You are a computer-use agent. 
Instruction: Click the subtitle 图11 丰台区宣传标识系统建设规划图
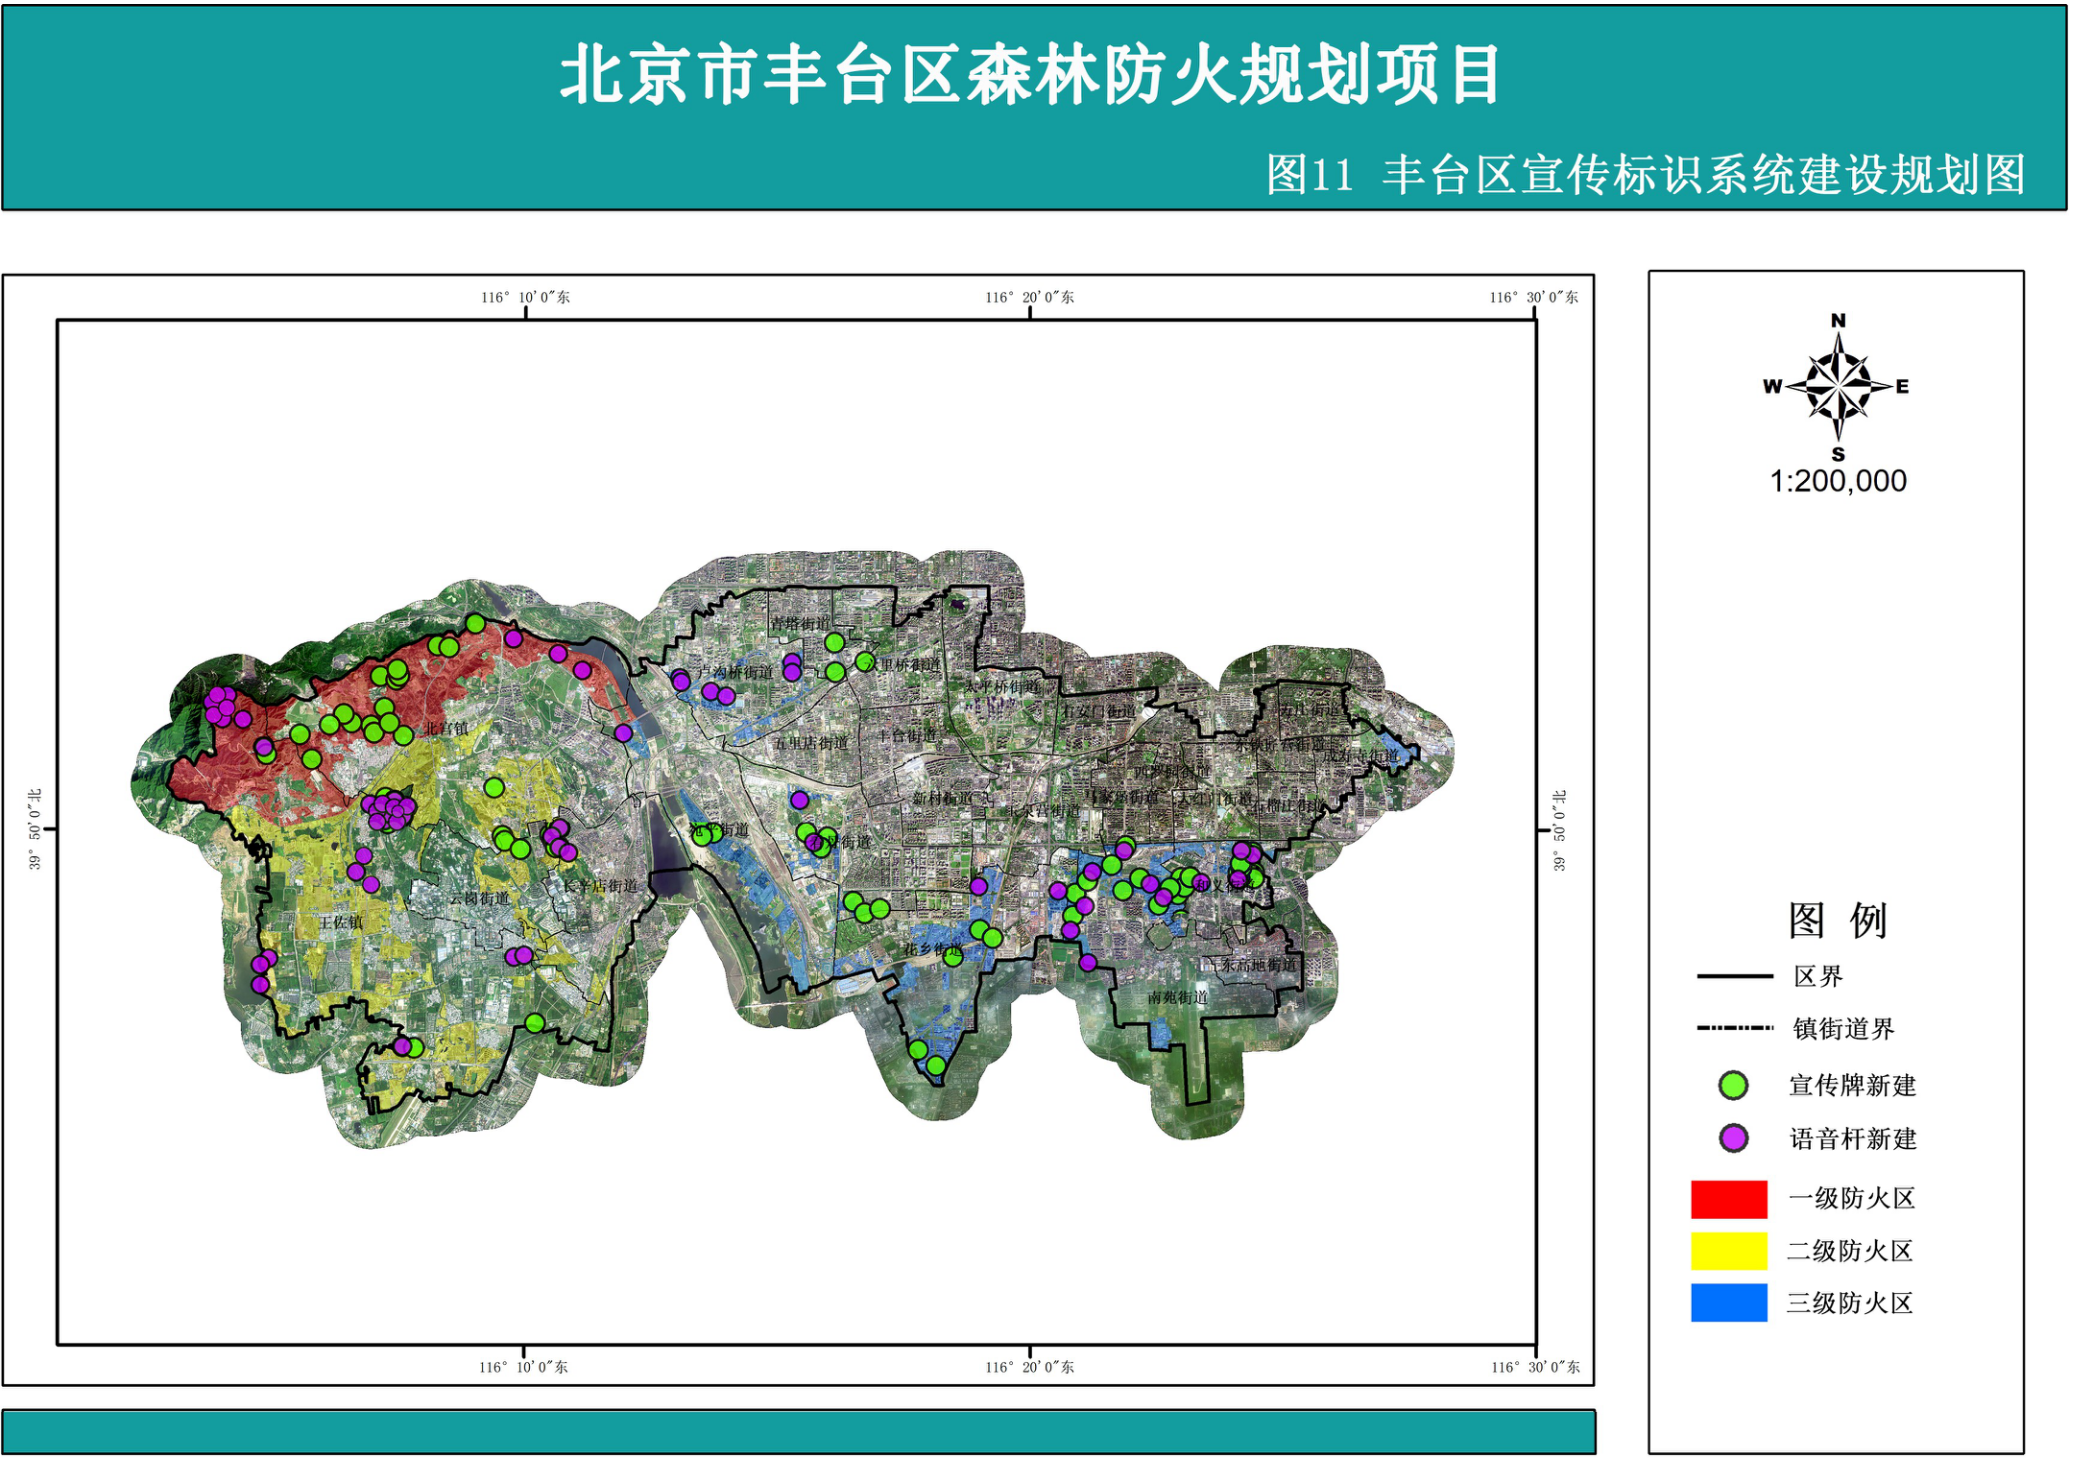[x=1645, y=175]
